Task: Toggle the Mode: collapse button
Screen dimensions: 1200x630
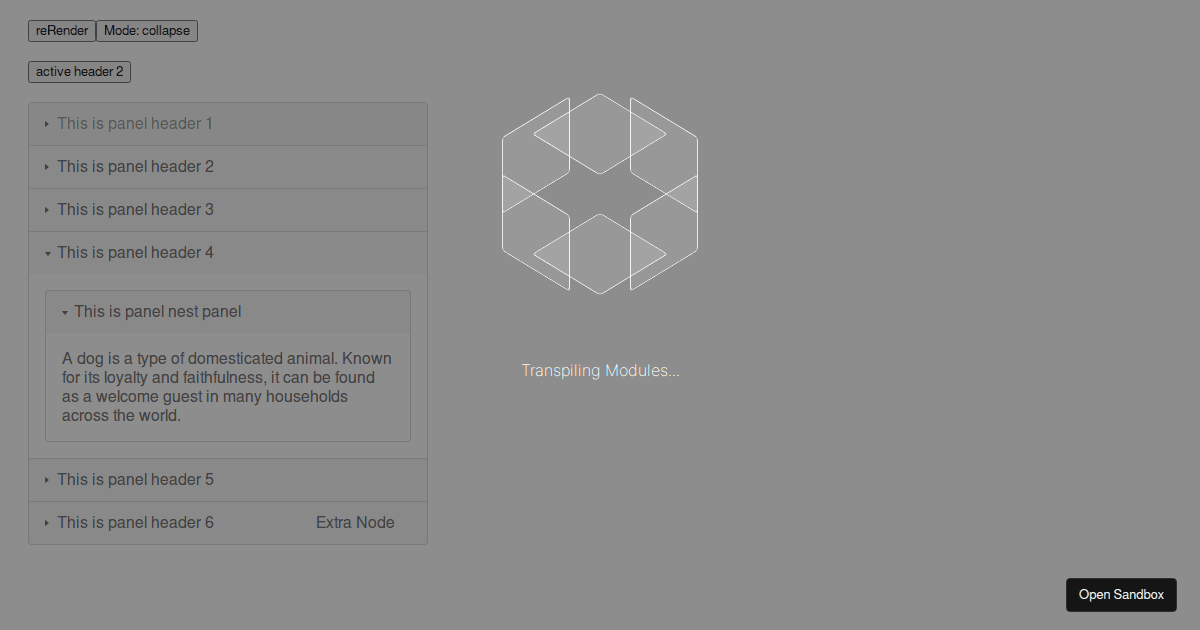Action: (x=147, y=31)
